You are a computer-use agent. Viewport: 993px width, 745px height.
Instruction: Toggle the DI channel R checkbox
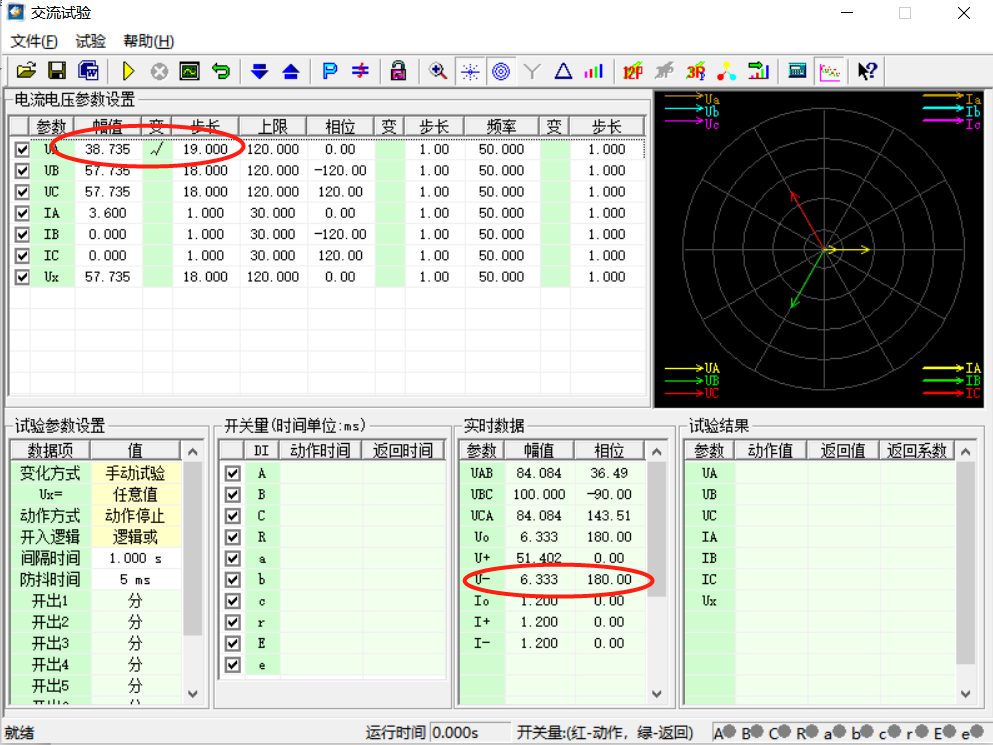pyautogui.click(x=233, y=537)
